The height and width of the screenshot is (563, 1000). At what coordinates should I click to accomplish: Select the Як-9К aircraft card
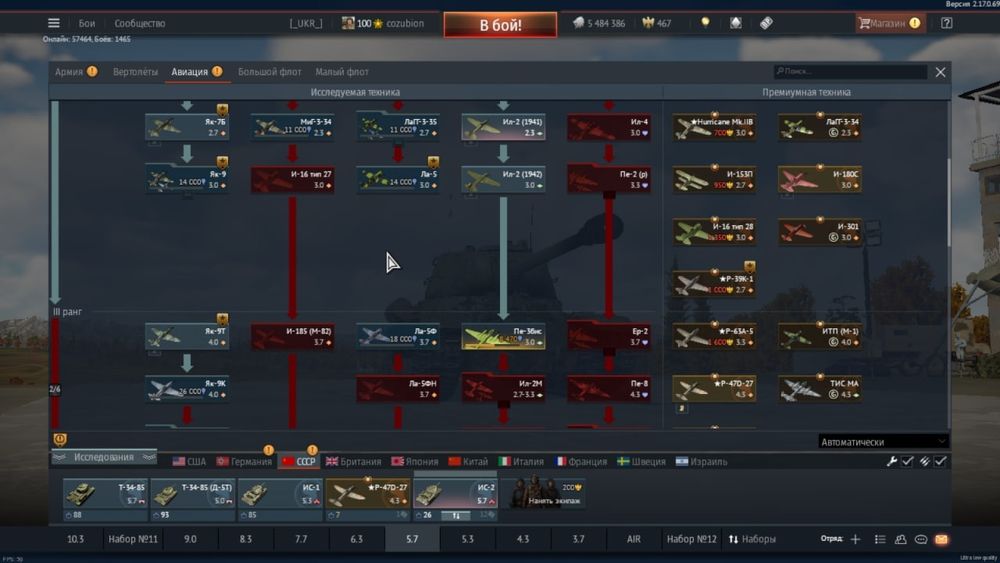point(187,388)
